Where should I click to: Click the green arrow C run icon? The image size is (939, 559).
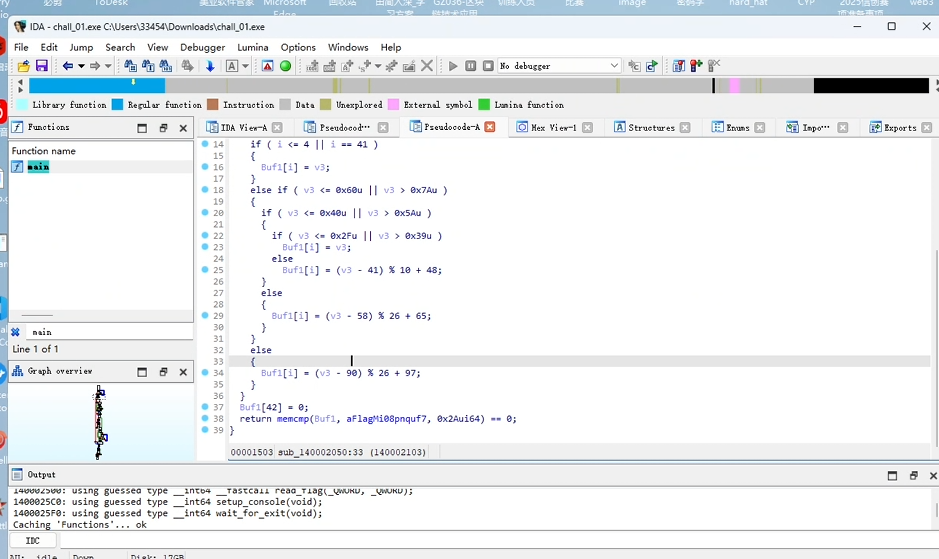click(x=652, y=66)
